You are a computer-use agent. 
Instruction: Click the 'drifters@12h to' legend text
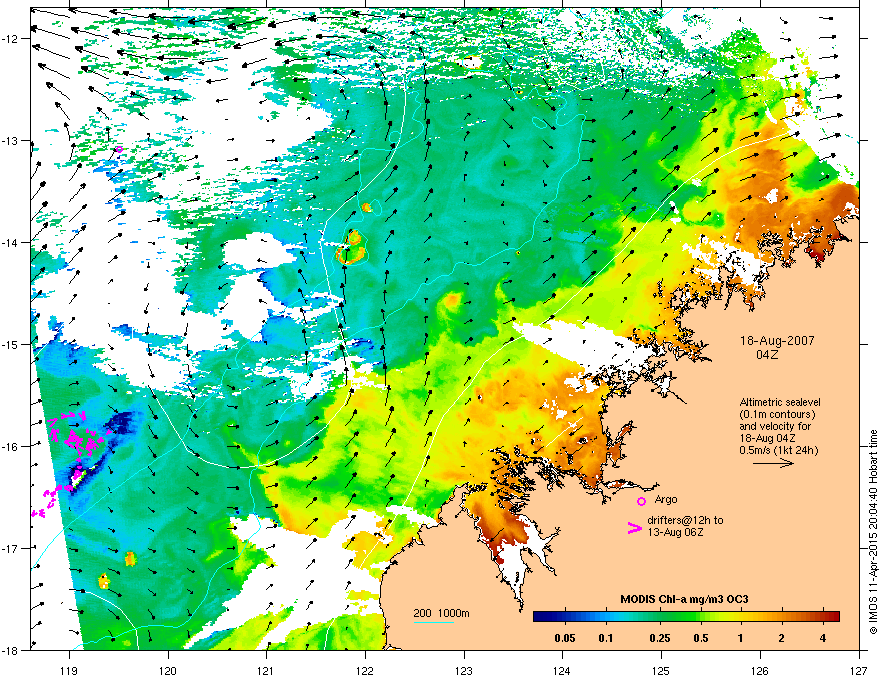(685, 520)
